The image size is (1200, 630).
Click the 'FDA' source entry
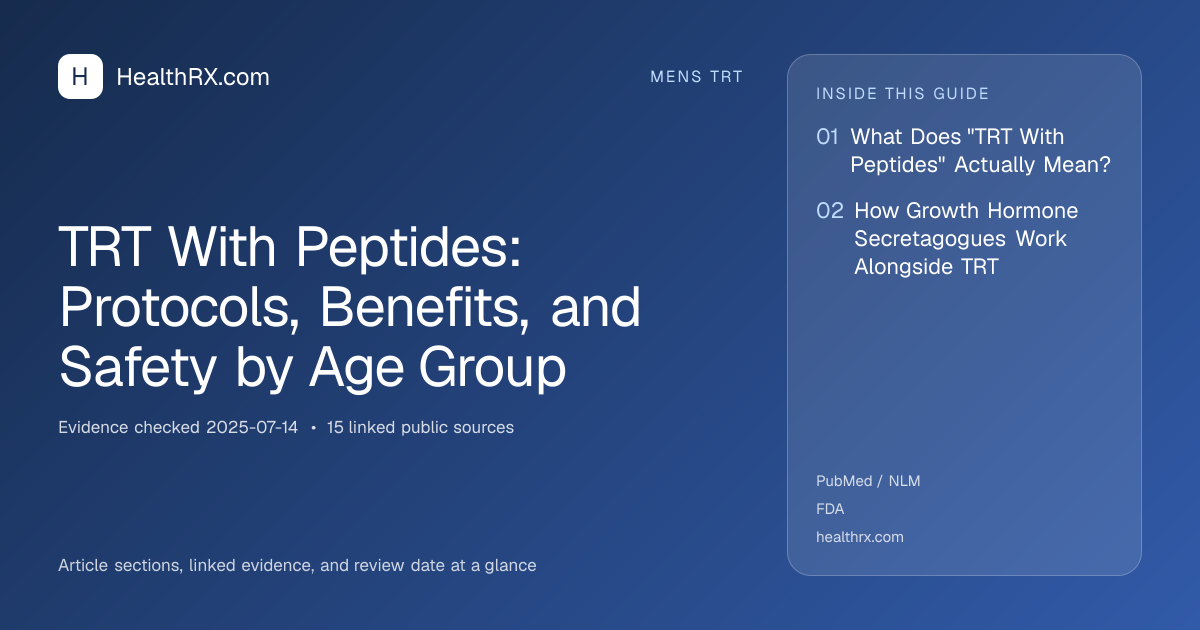(x=830, y=509)
